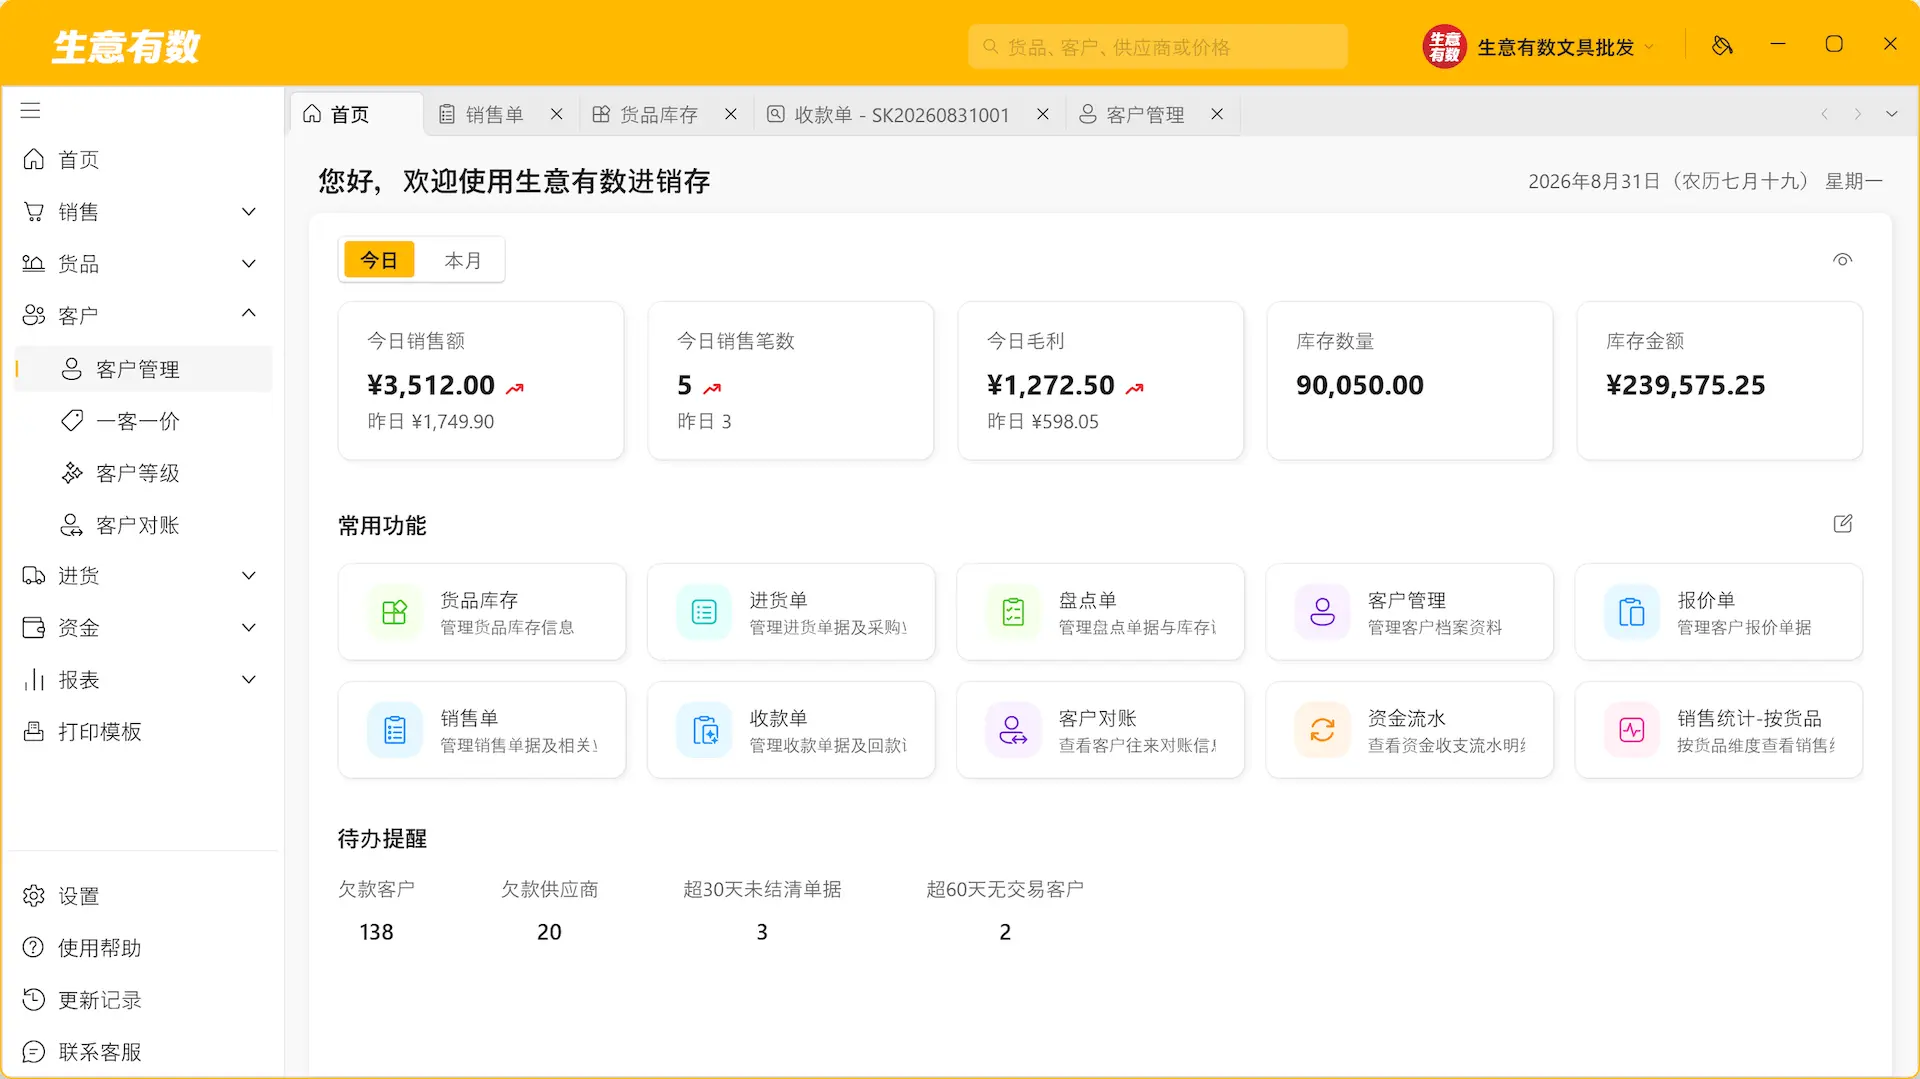Open the 货品库存 shortcut card icon
The image size is (1920, 1079).
pyautogui.click(x=395, y=612)
